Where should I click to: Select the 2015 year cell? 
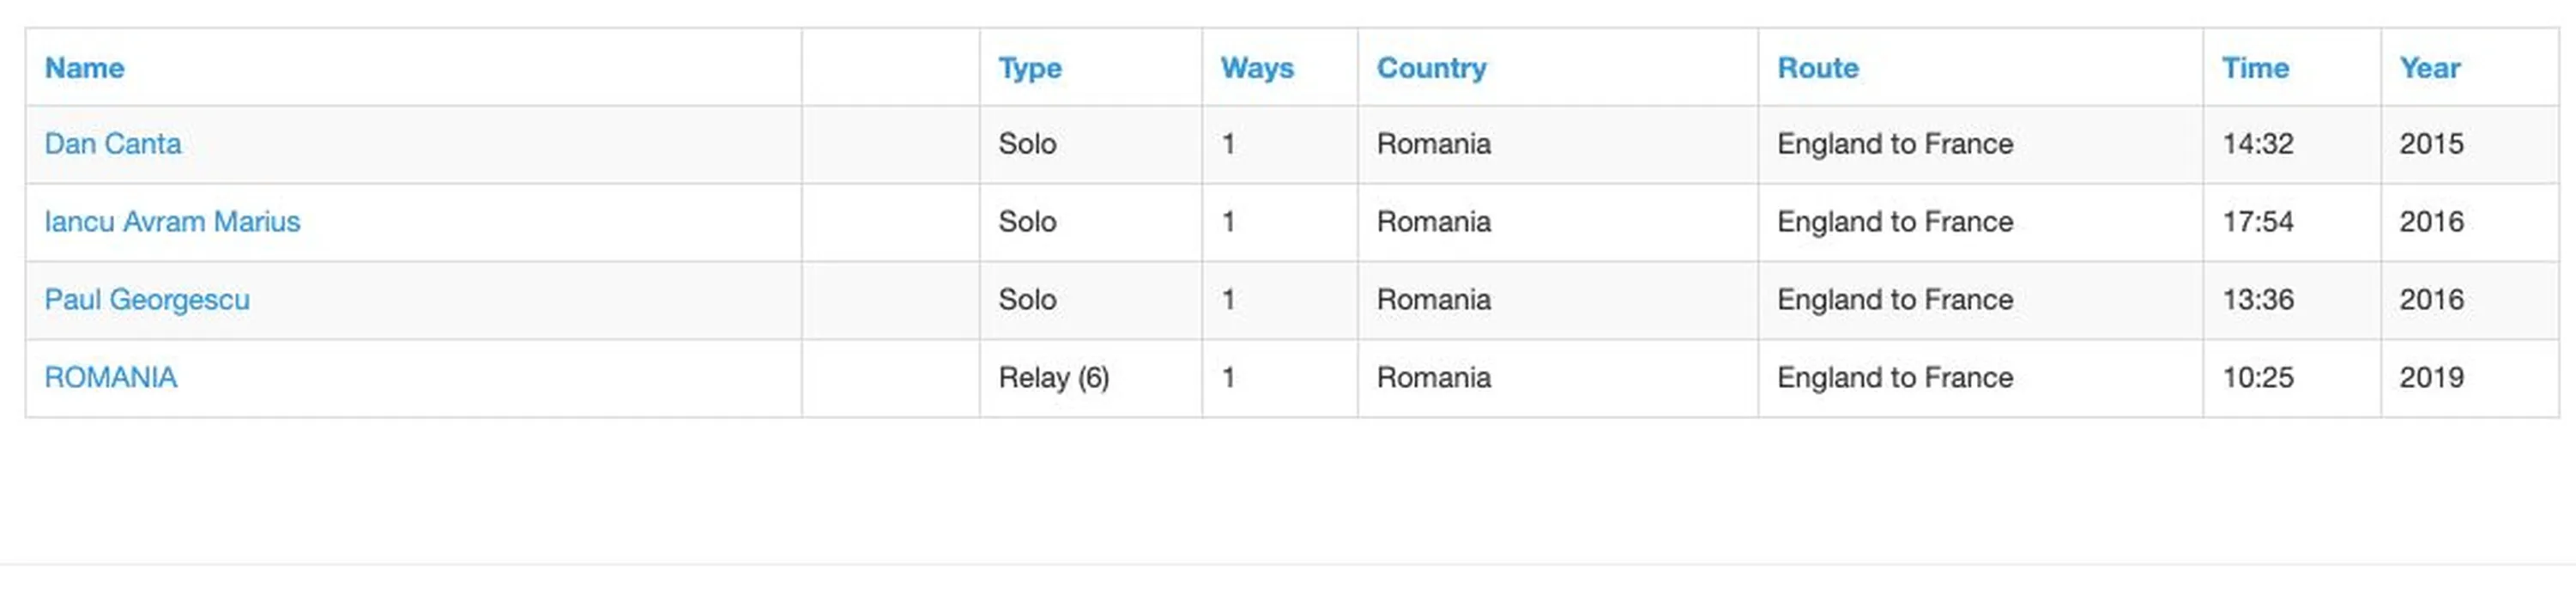coord(2431,144)
